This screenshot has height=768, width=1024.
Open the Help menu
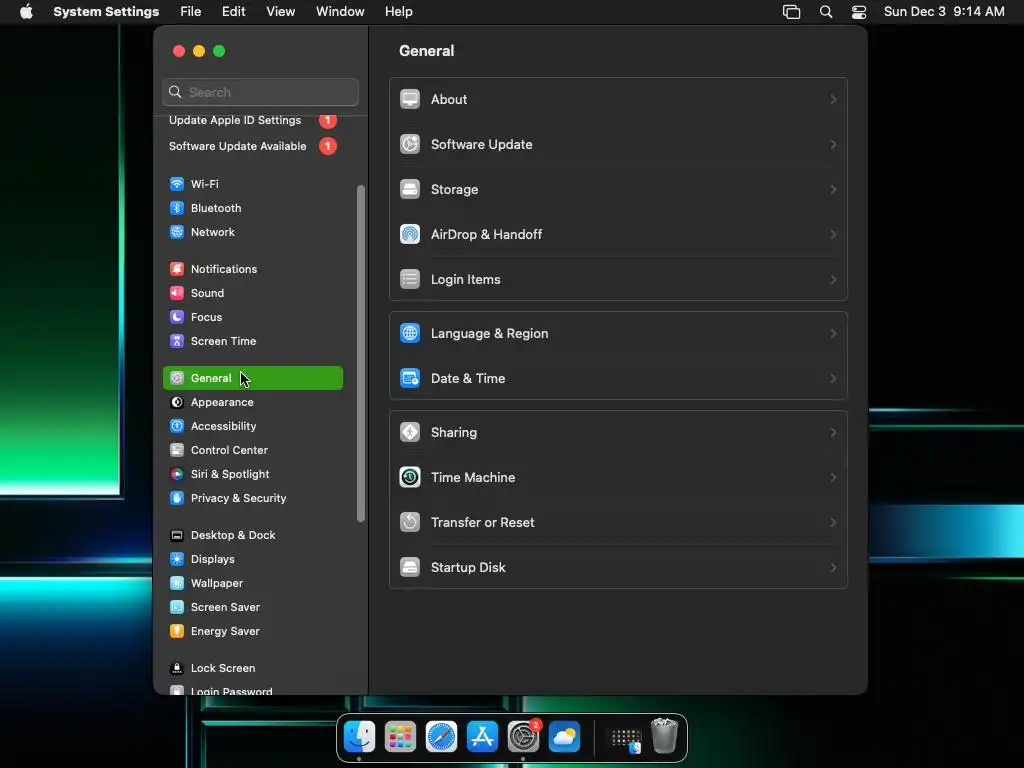coord(398,12)
